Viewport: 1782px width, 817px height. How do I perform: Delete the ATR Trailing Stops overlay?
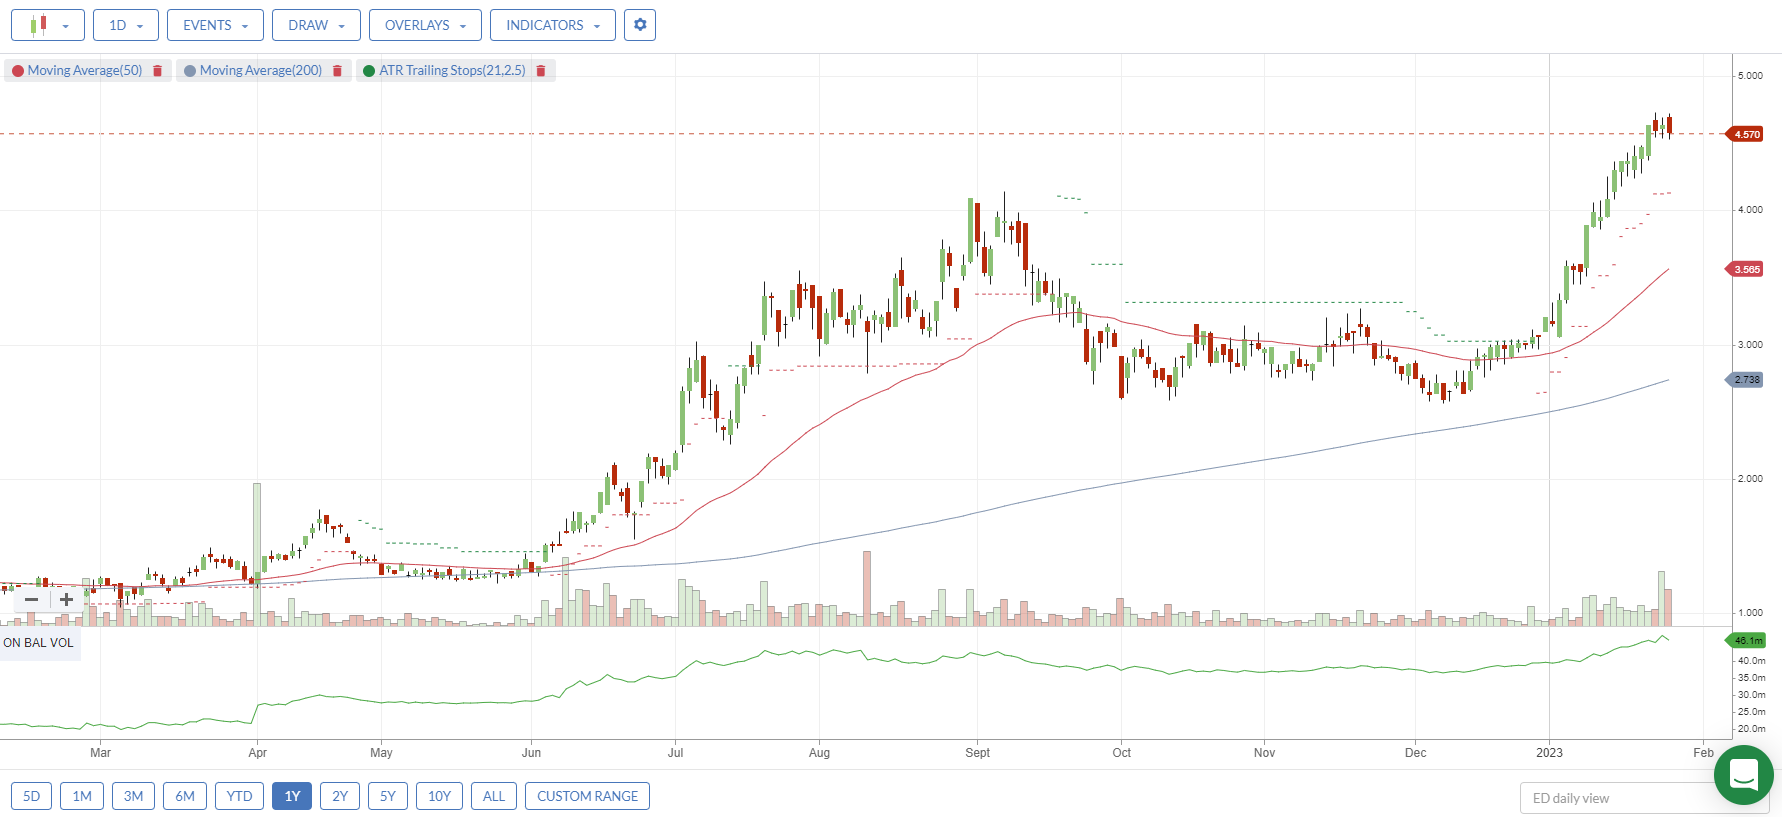click(541, 71)
